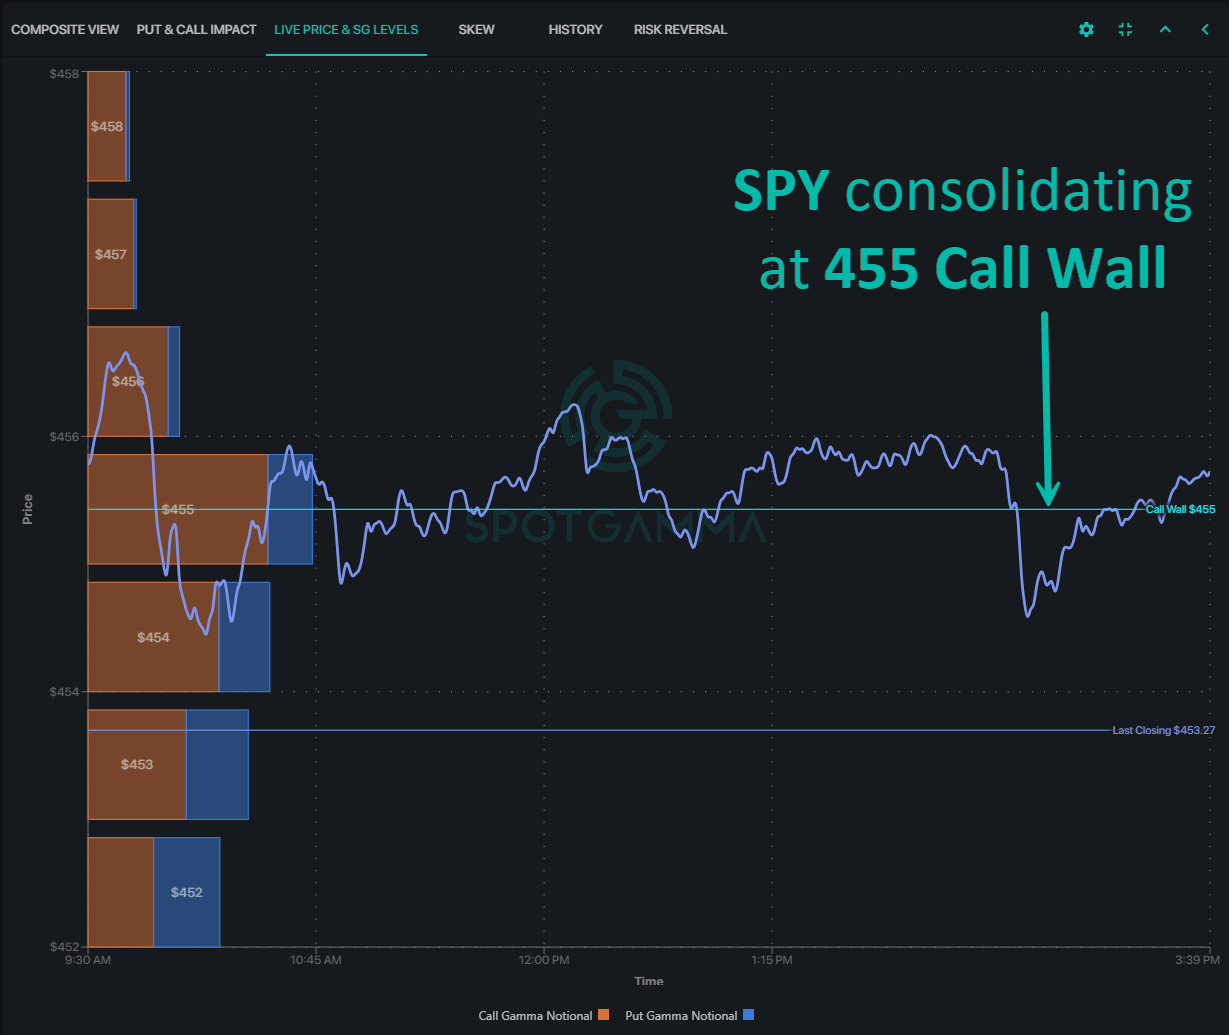The image size is (1229, 1035).
Task: Click the $456 price axis label
Action: pyautogui.click(x=65, y=437)
